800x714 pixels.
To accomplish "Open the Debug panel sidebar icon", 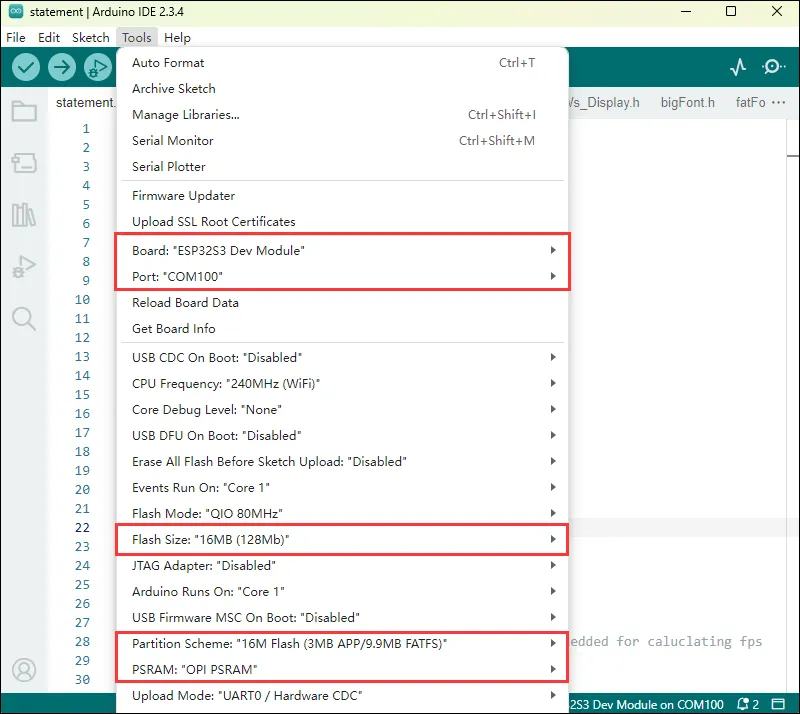I will point(24,266).
